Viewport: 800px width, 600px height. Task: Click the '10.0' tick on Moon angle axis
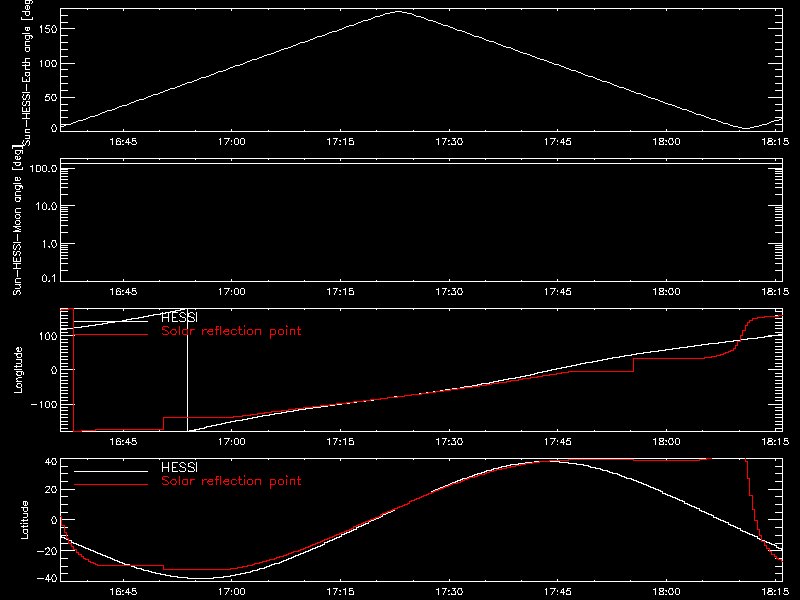click(46, 207)
